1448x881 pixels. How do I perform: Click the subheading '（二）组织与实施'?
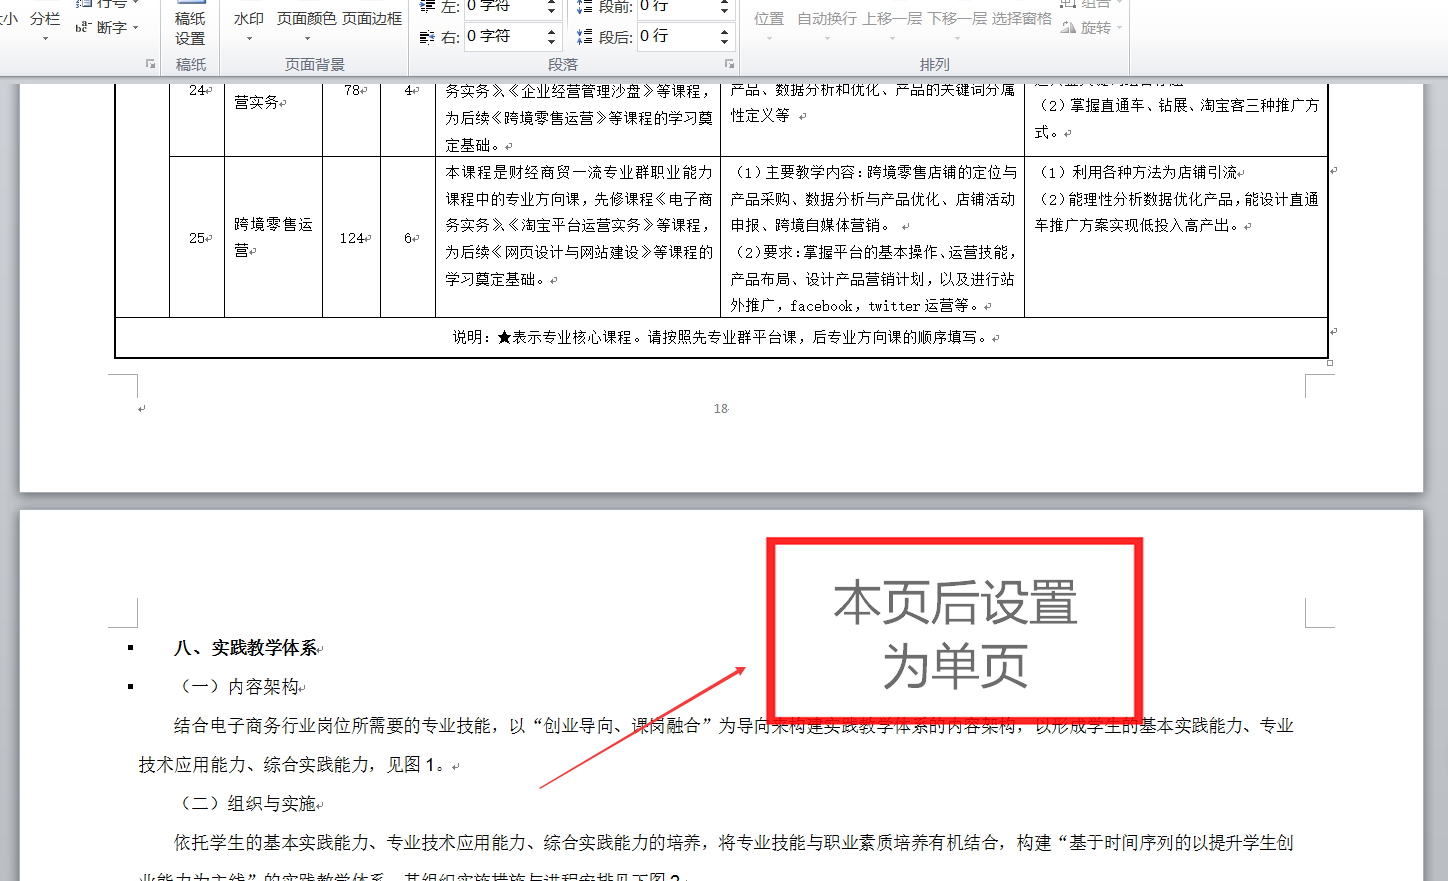point(246,804)
